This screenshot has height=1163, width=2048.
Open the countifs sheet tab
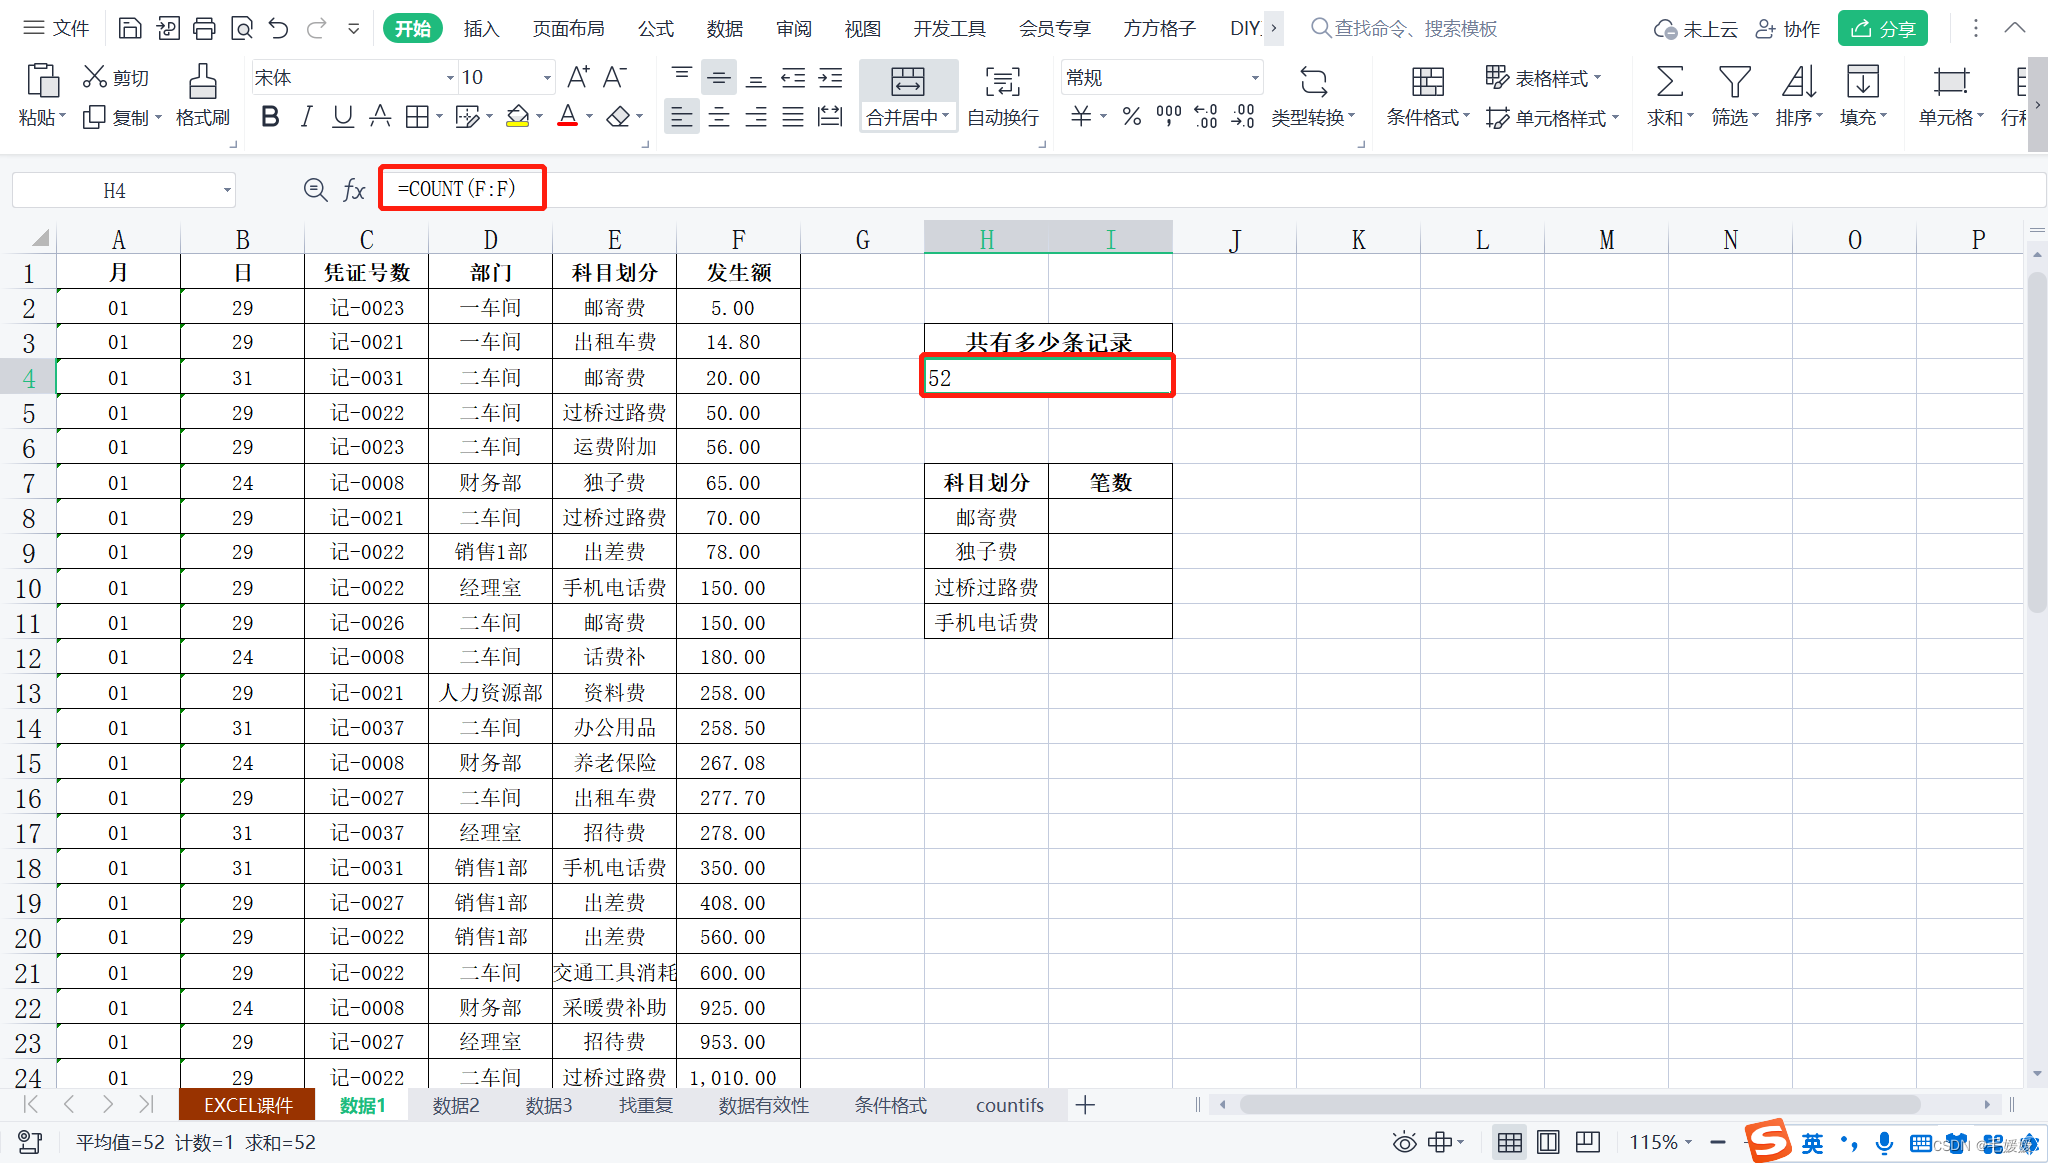[1009, 1105]
